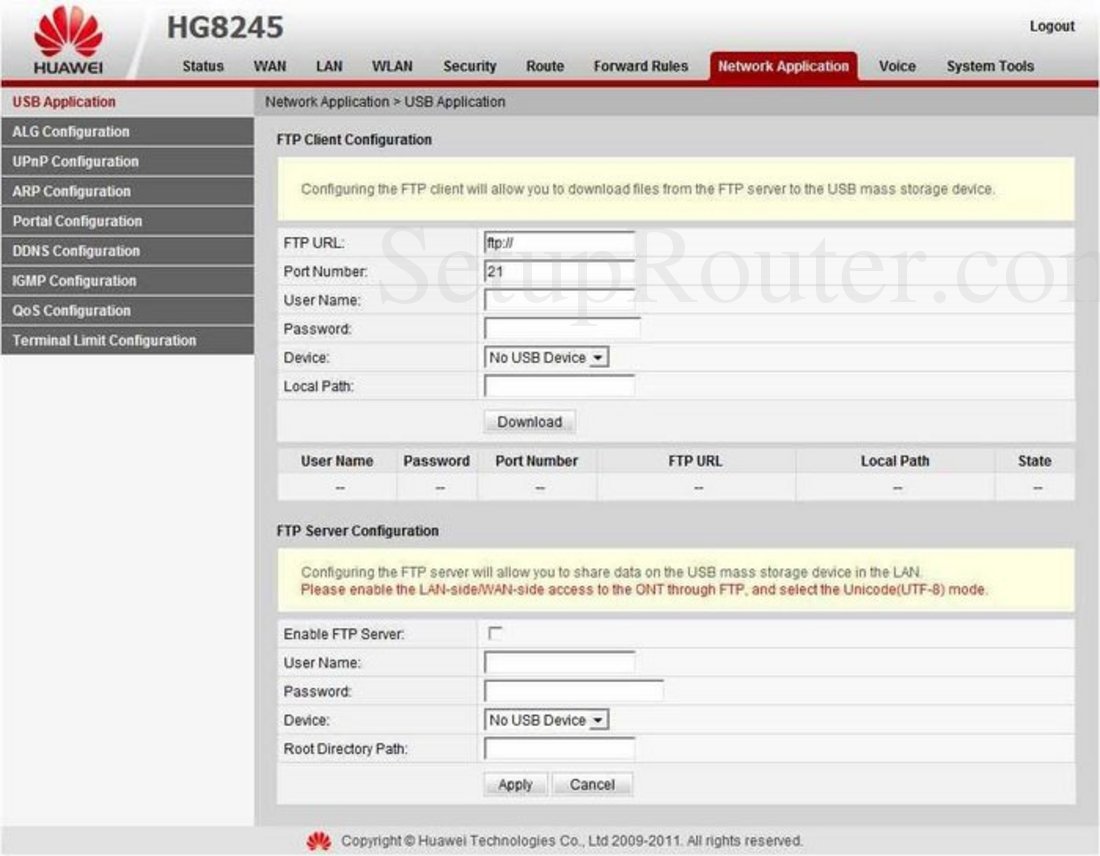Apply the FTP server settings
Screen dimensions: 1100x856
click(515, 784)
